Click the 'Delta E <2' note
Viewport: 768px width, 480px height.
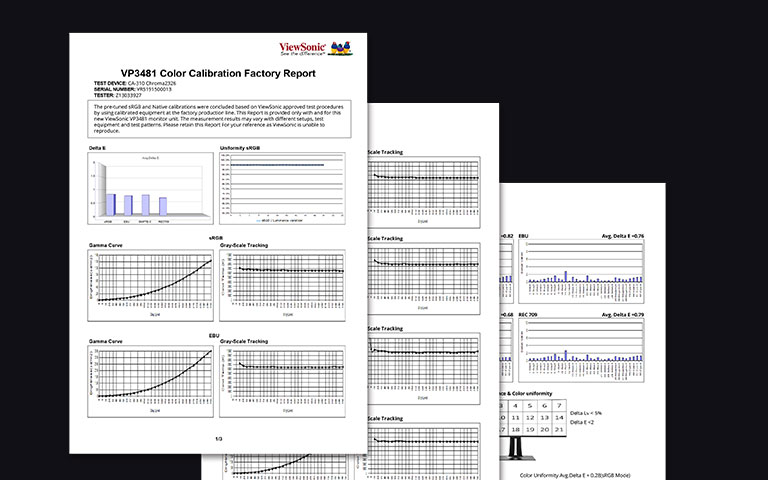pos(582,422)
